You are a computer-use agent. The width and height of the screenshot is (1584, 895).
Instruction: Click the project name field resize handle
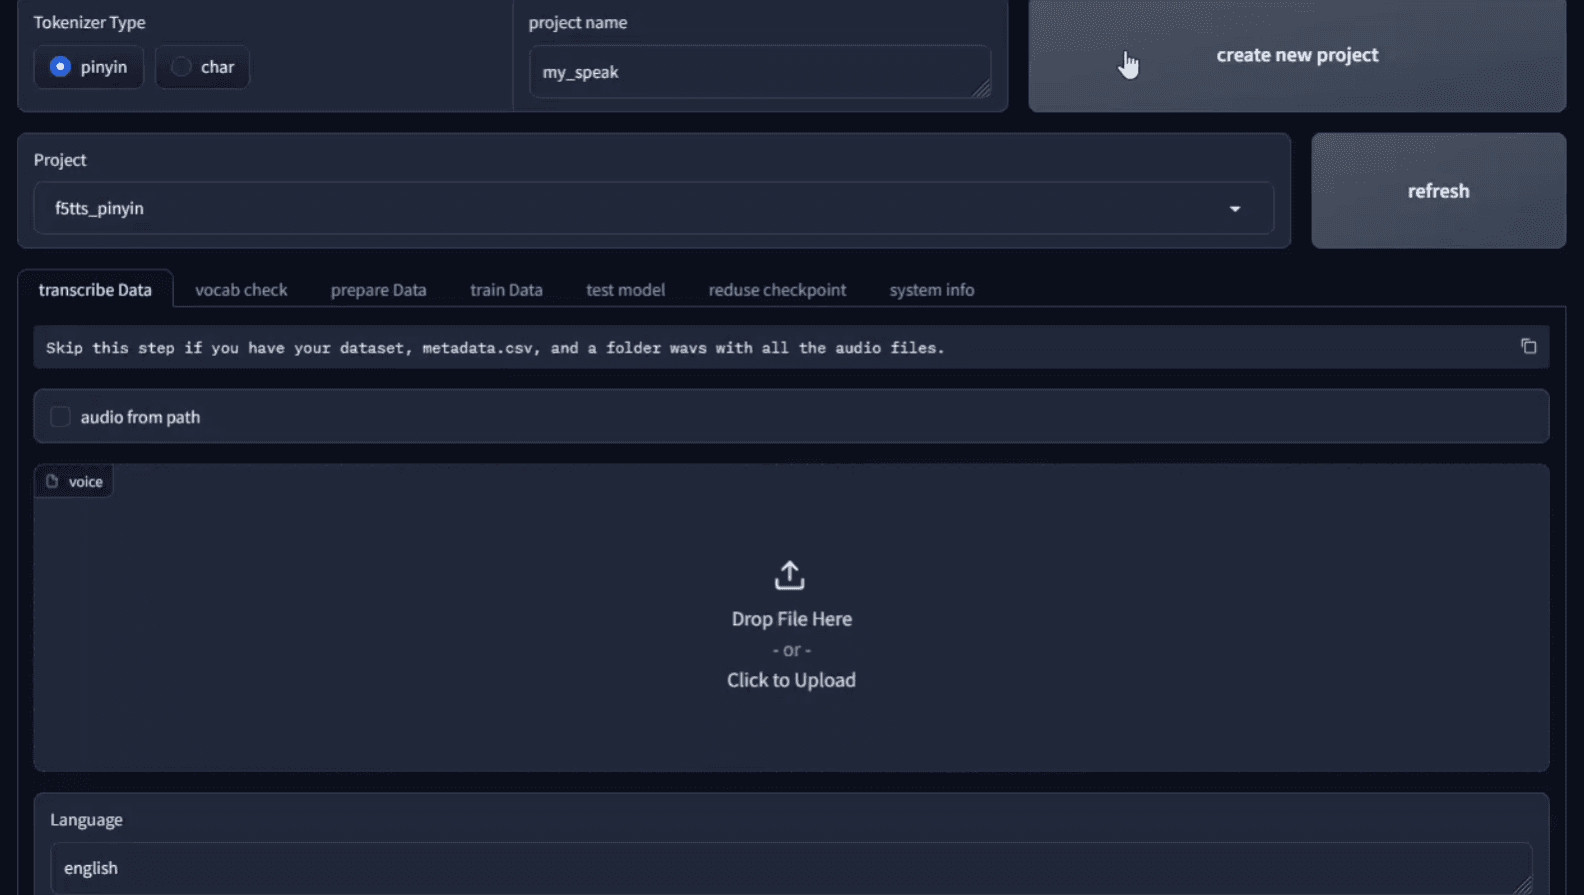point(982,89)
